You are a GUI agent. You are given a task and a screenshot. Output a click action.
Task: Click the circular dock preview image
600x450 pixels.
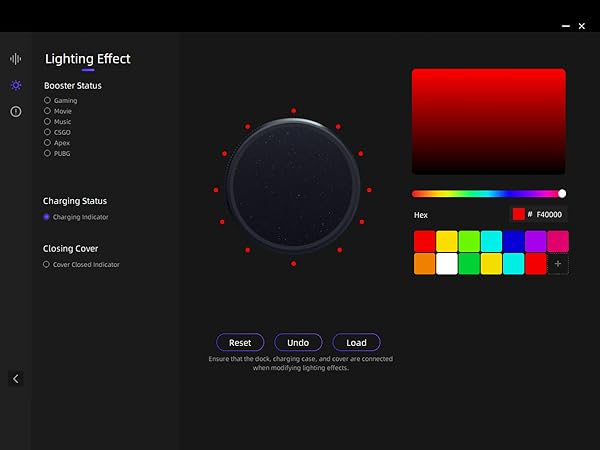coord(293,186)
